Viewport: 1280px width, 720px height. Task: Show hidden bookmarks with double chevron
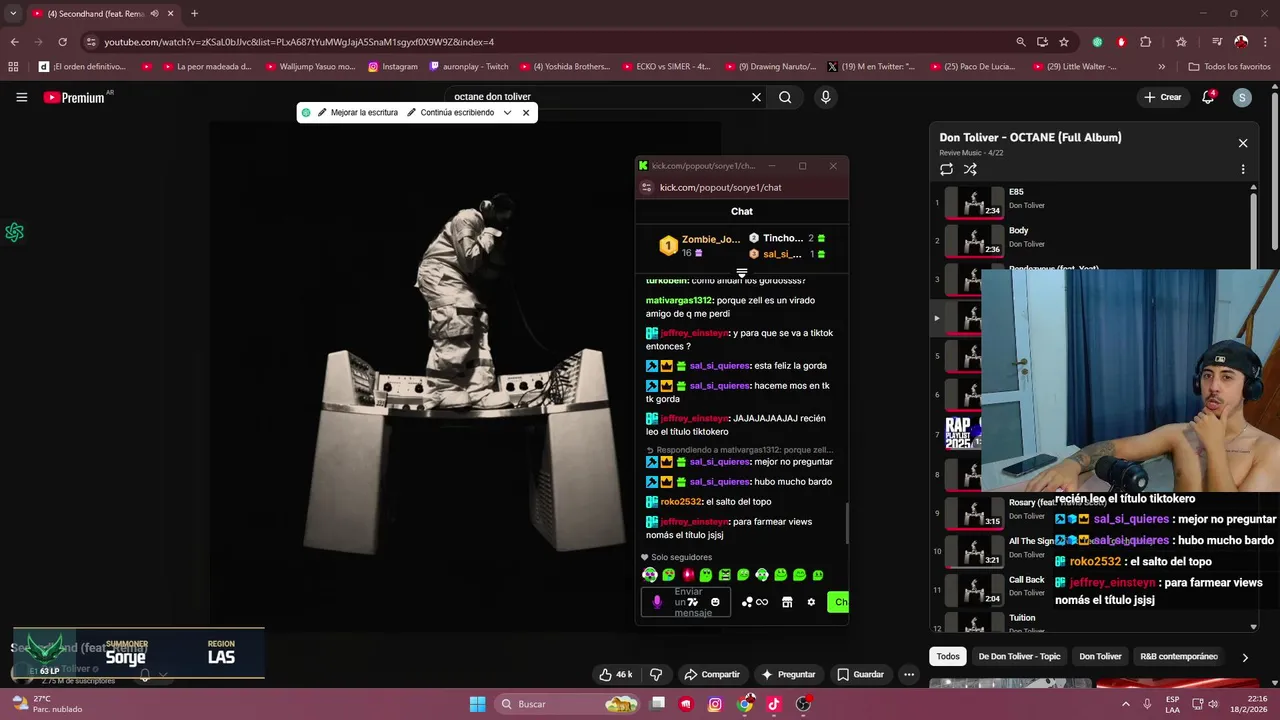1161,67
